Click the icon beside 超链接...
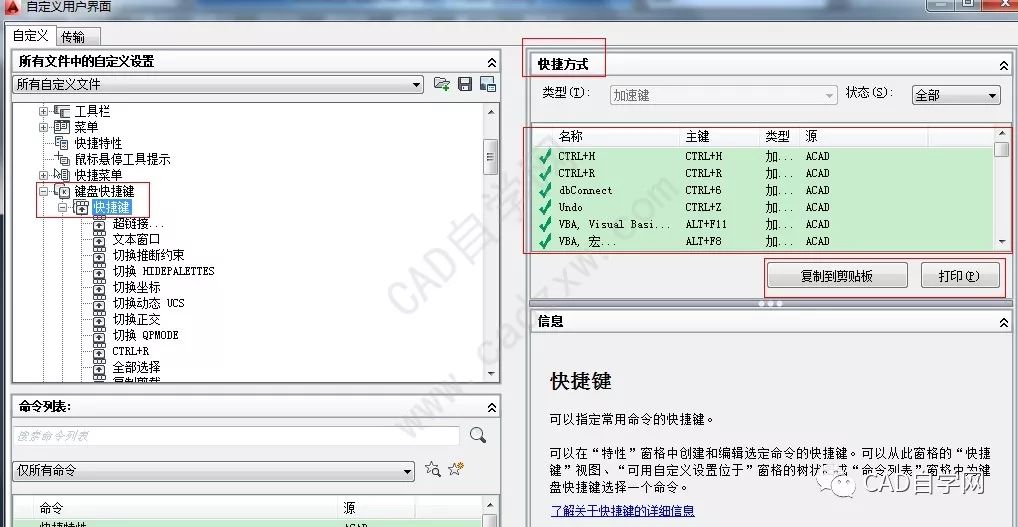This screenshot has height=527, width=1018. click(x=99, y=225)
